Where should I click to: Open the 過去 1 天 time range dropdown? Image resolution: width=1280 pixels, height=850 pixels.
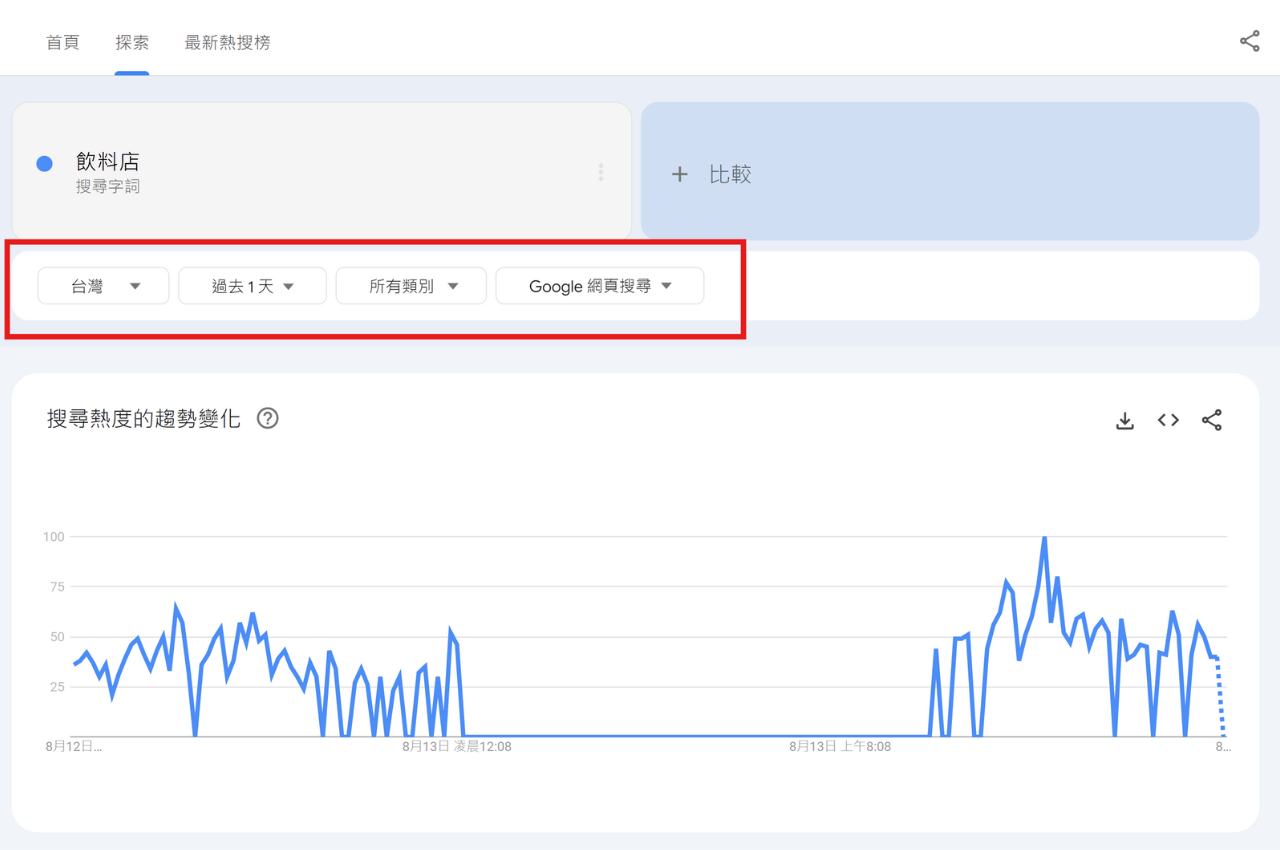pos(252,286)
